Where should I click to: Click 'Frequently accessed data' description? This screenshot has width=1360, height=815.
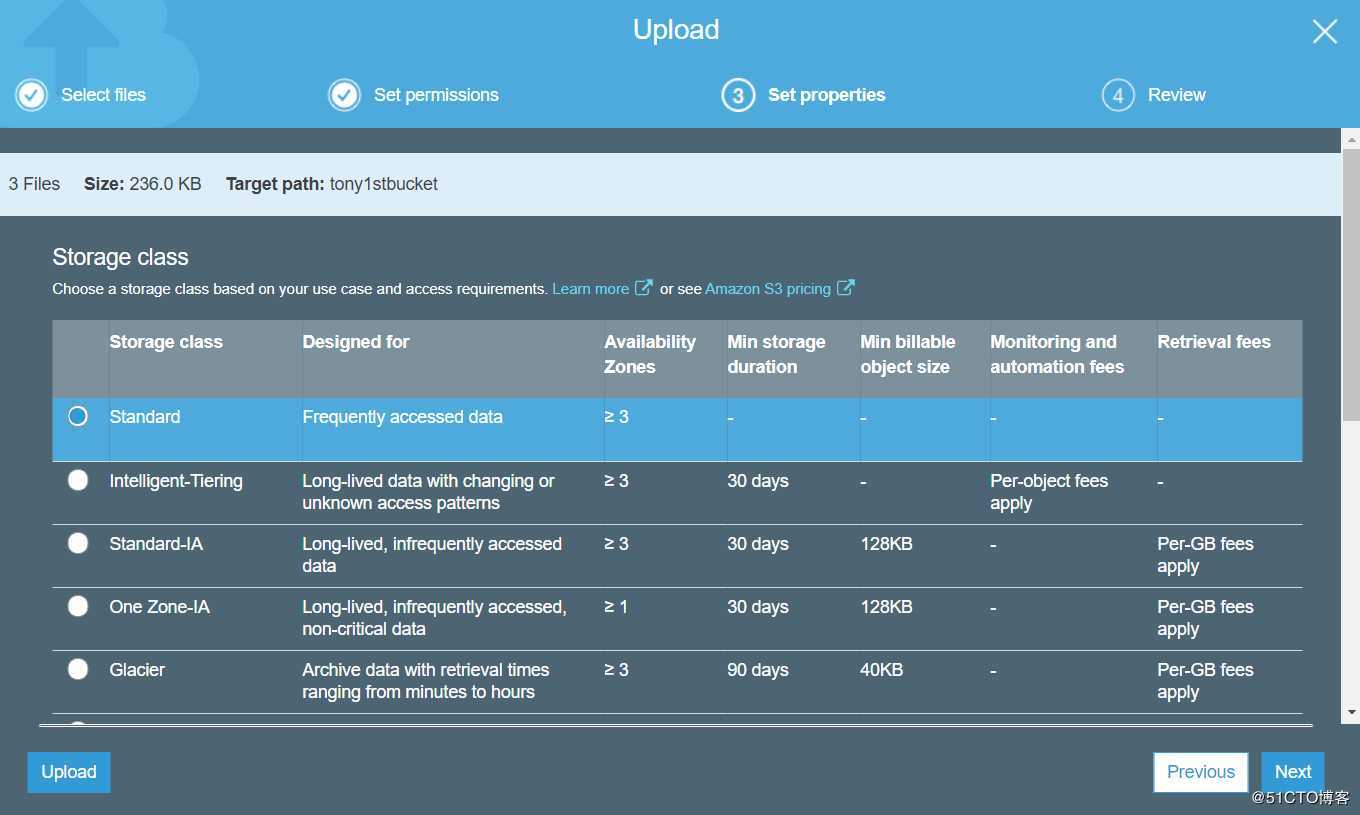402,417
